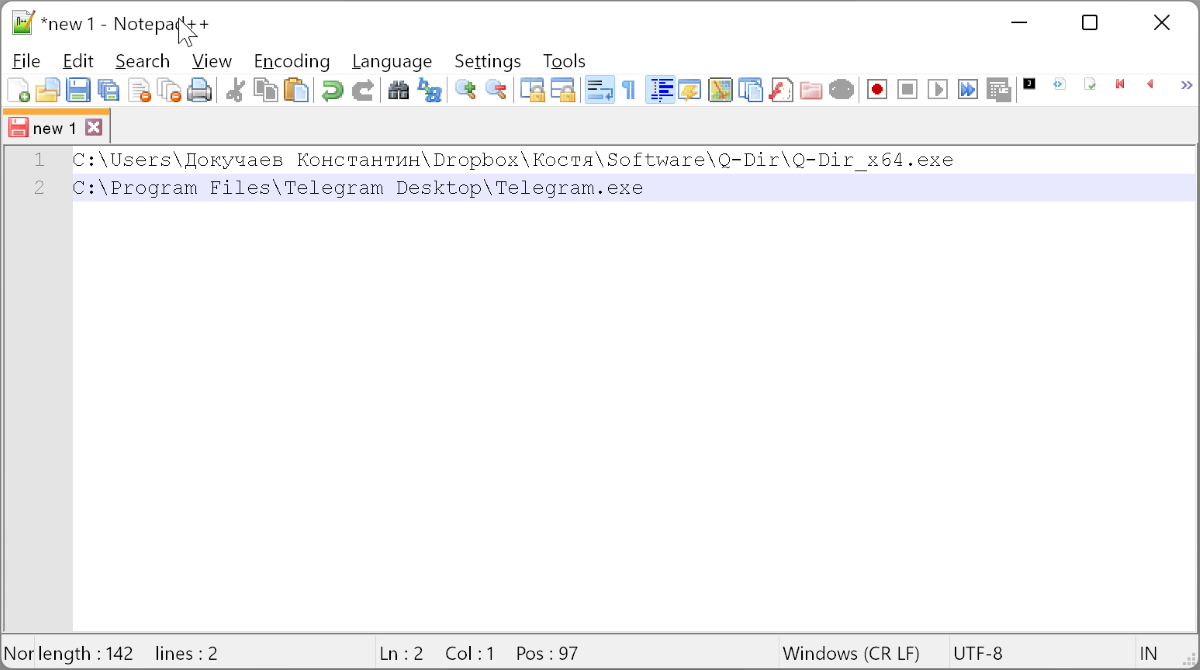Viewport: 1200px width, 670px height.
Task: Click line number 2 in the margin
Action: click(x=39, y=188)
